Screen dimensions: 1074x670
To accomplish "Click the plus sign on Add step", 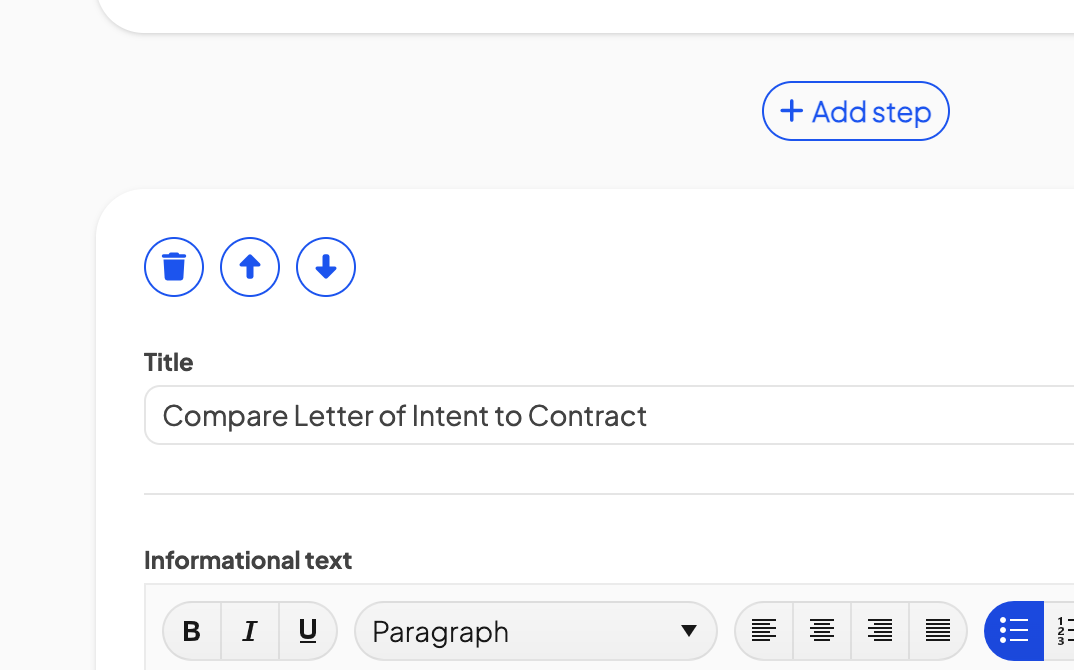I will point(792,110).
